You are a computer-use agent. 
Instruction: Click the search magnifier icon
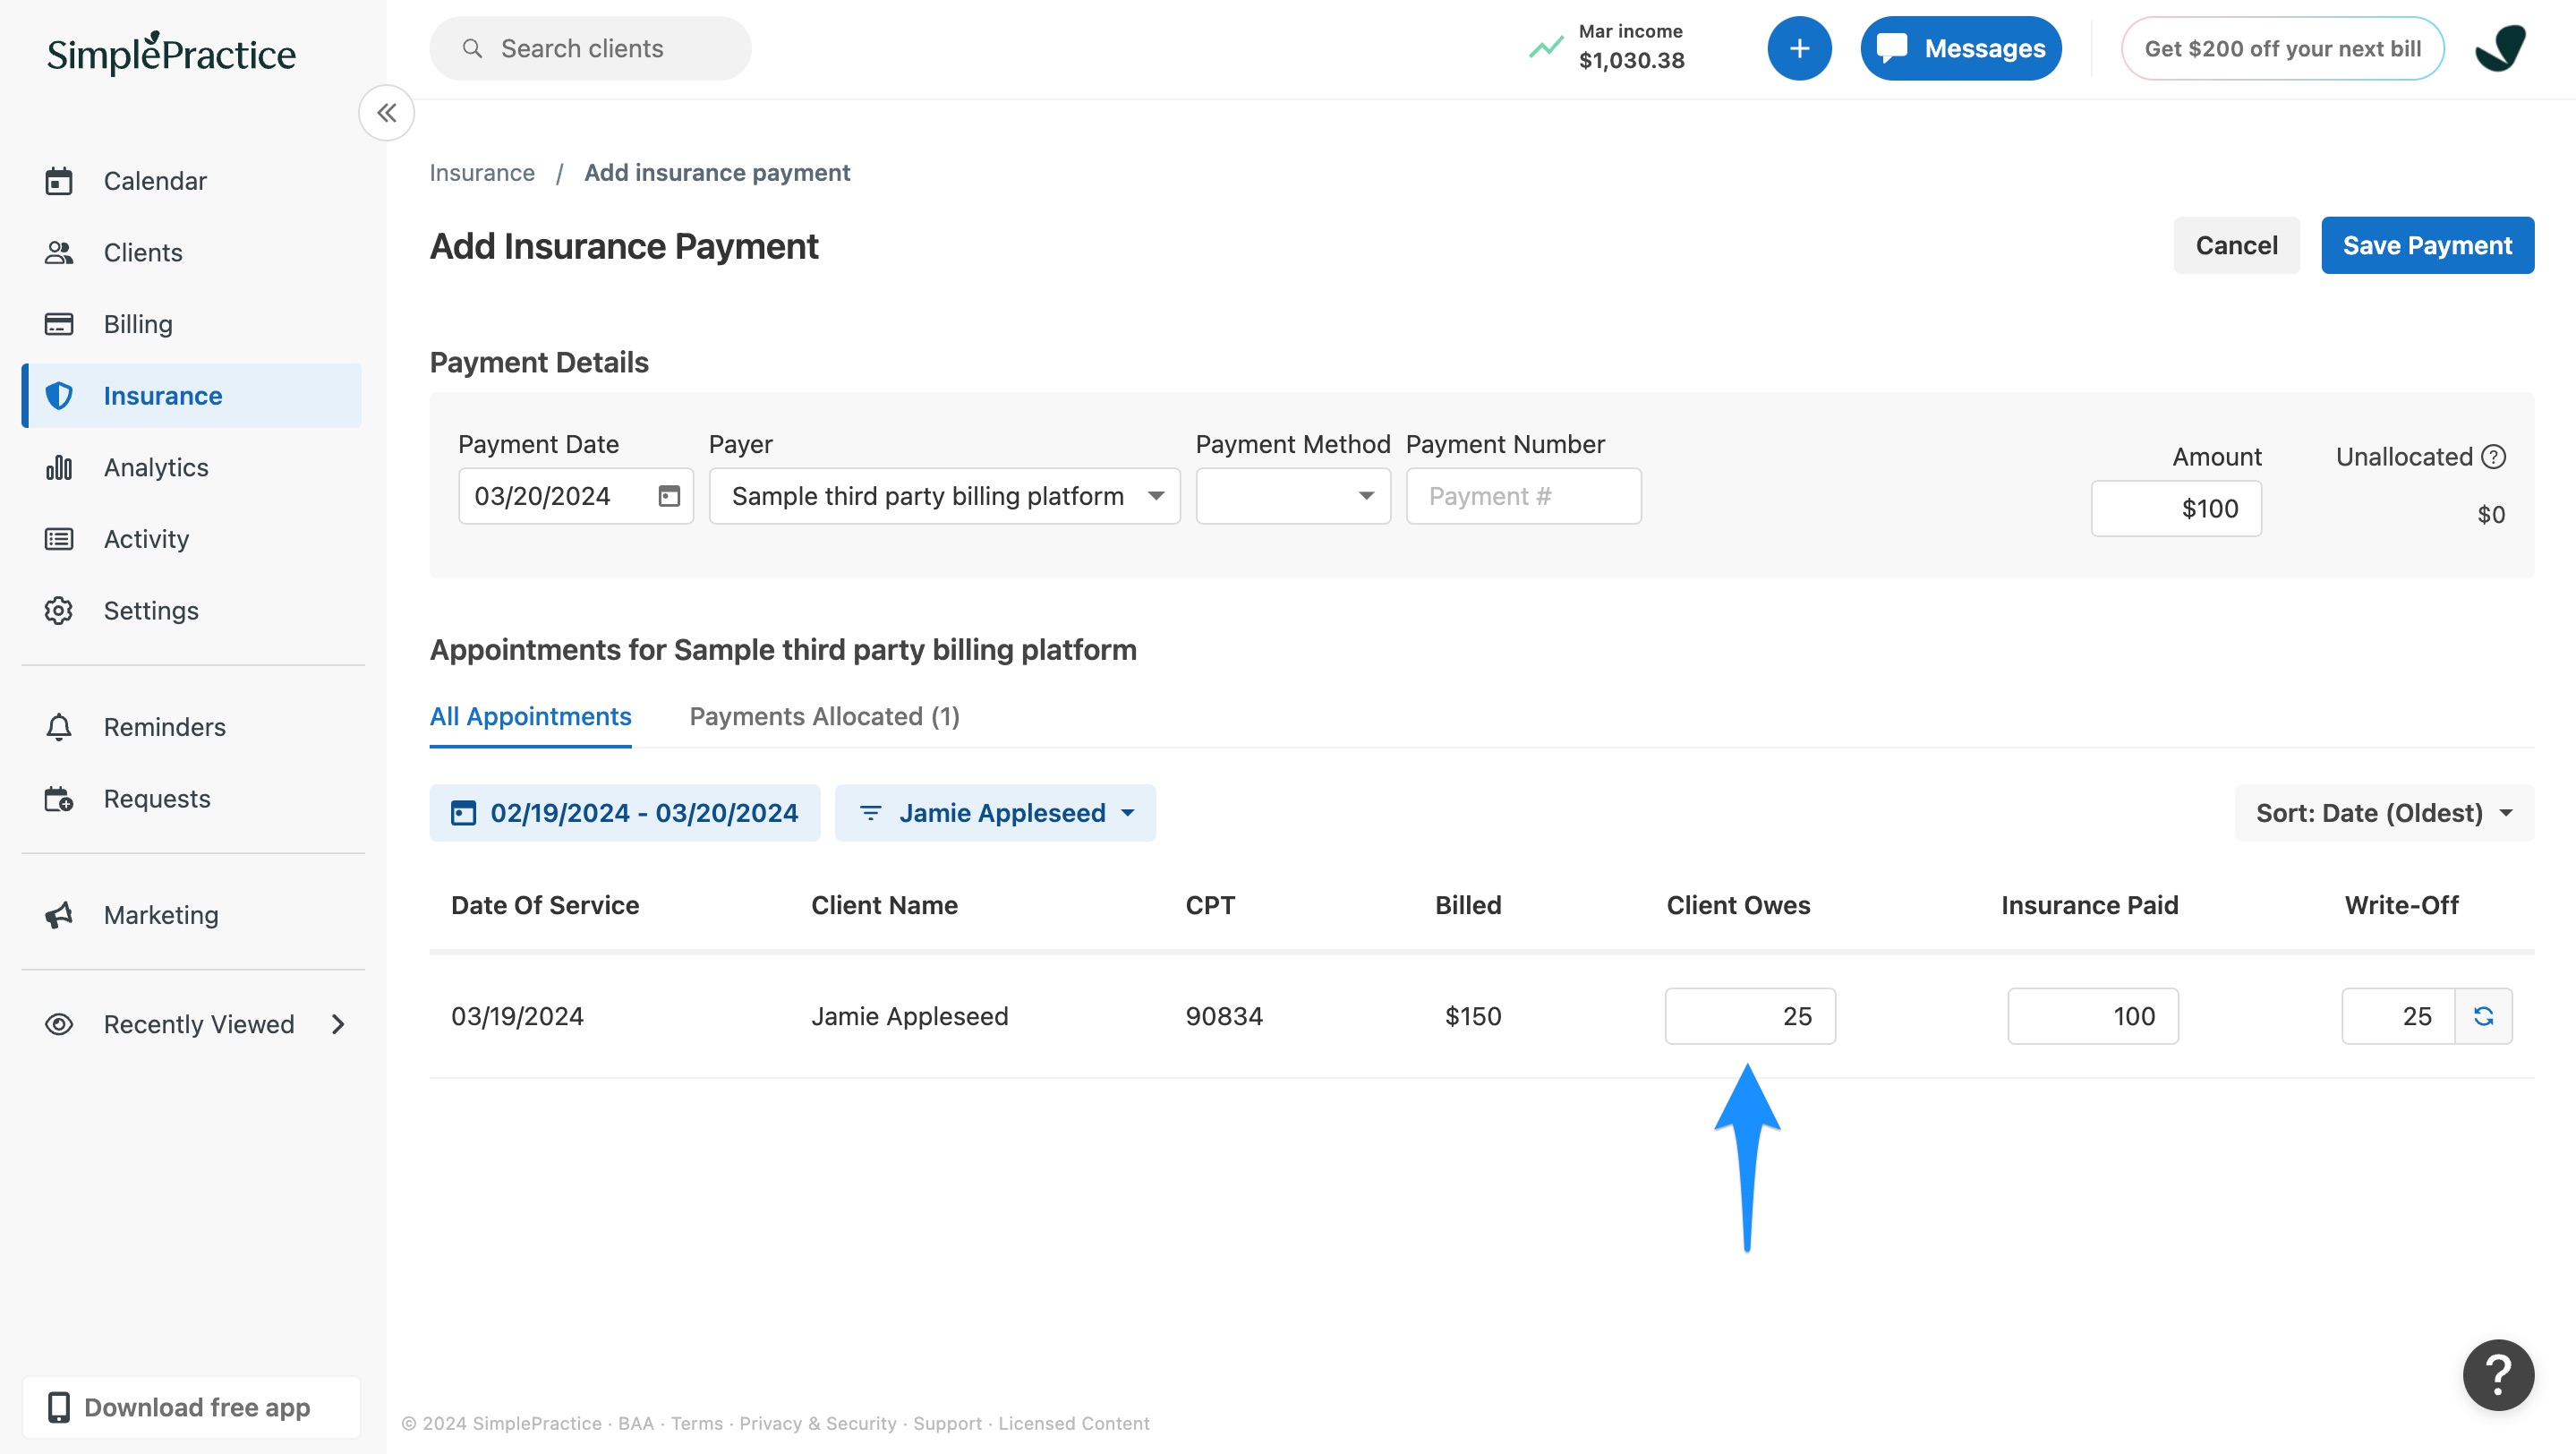[x=472, y=48]
